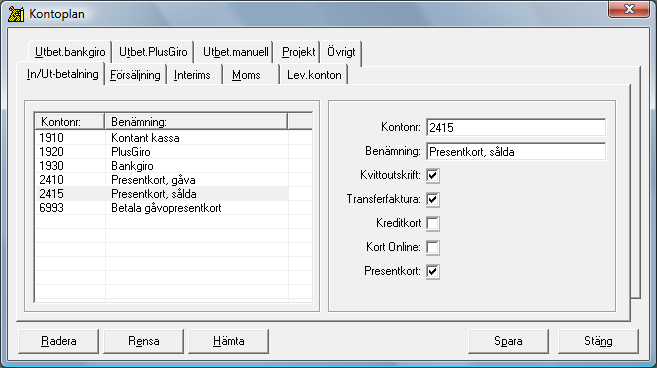The image size is (657, 368).
Task: Switch to the Försäljning tab
Action: [x=135, y=75]
